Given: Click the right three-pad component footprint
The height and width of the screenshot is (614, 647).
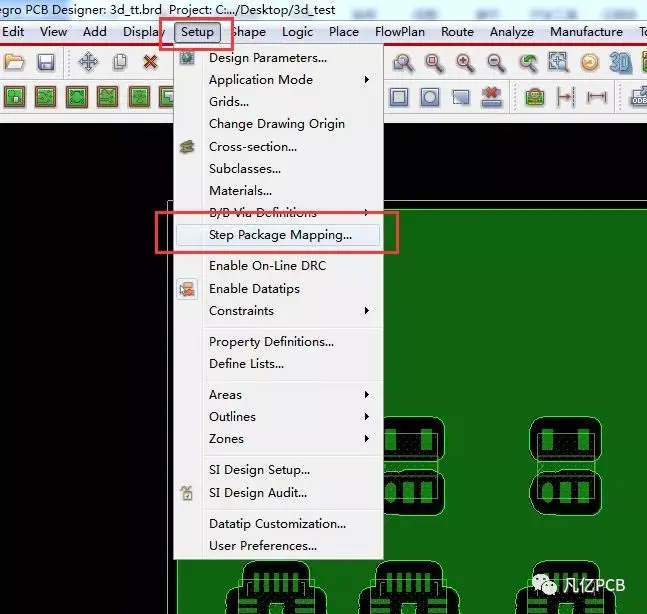Looking at the screenshot, I should tap(565, 492).
